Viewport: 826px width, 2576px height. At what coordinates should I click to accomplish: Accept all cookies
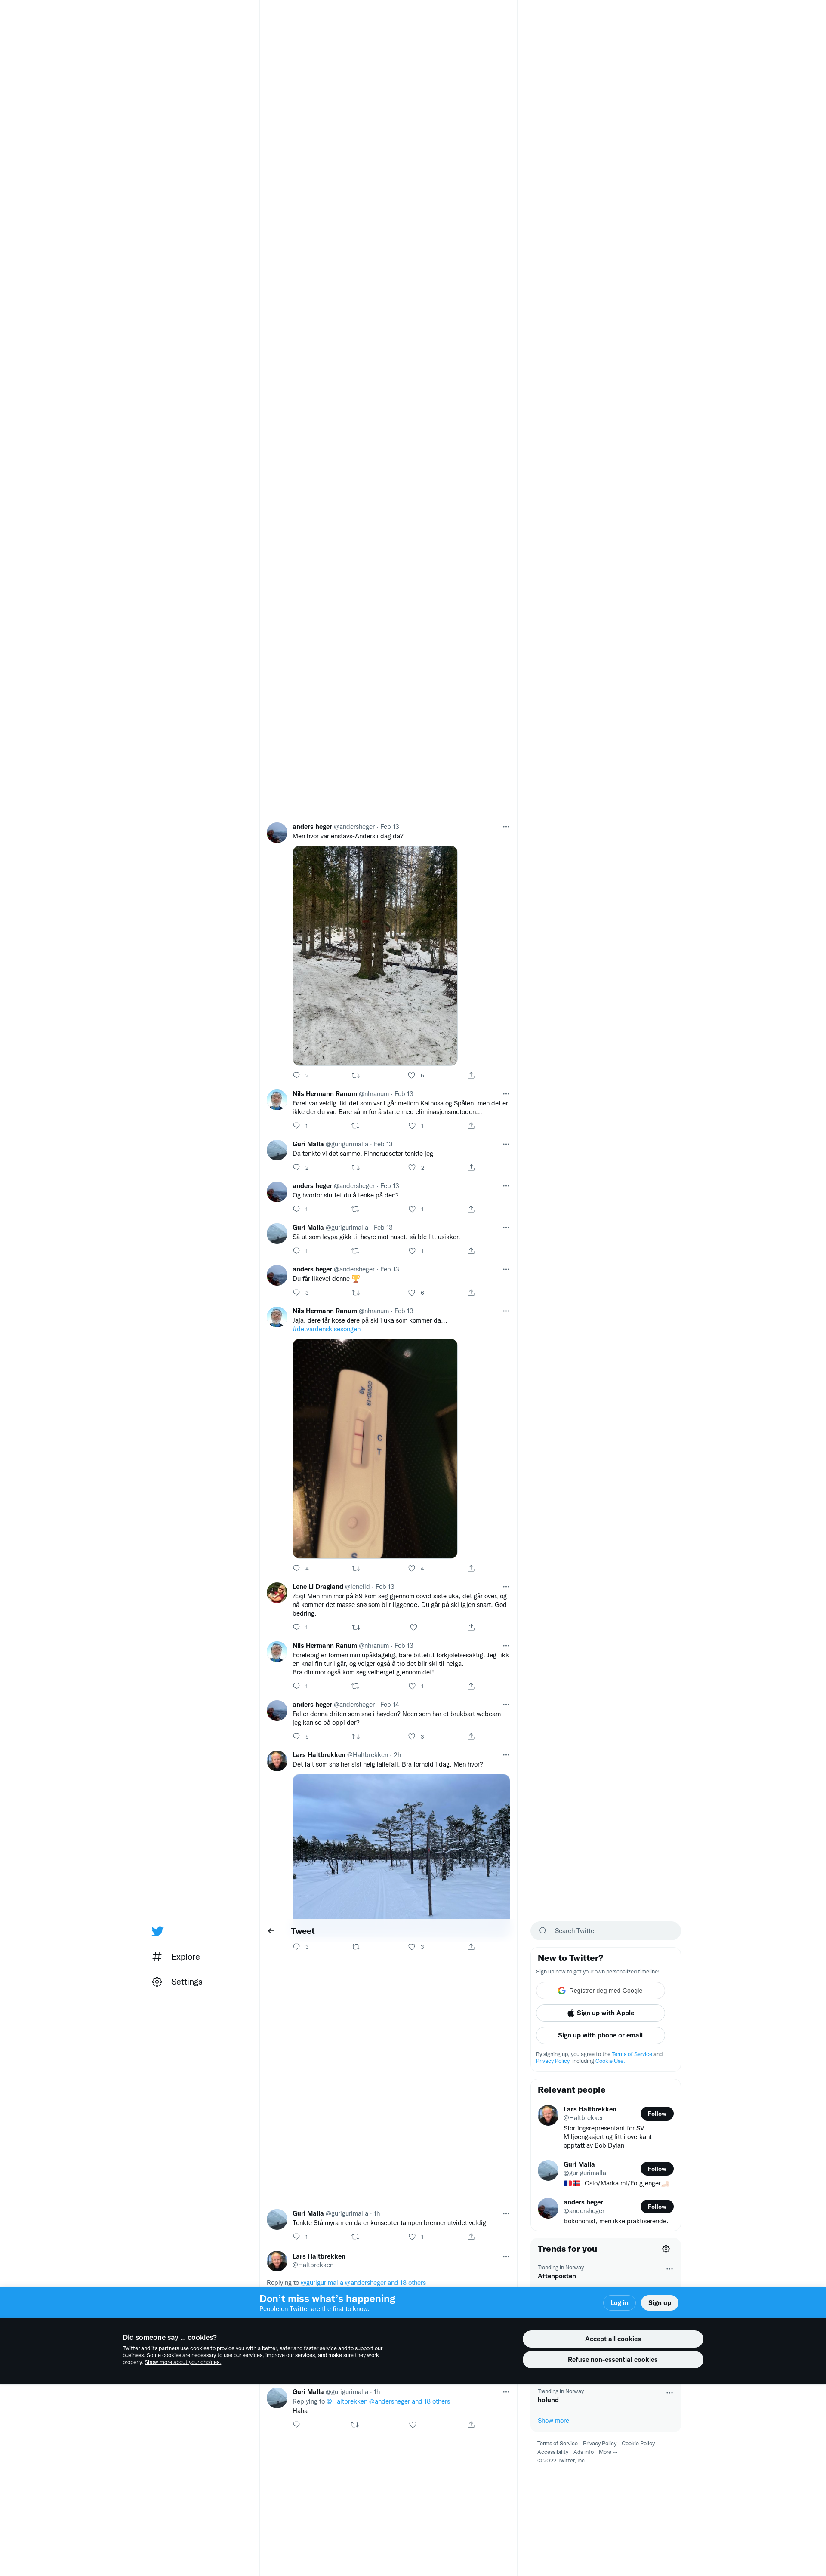point(613,2339)
